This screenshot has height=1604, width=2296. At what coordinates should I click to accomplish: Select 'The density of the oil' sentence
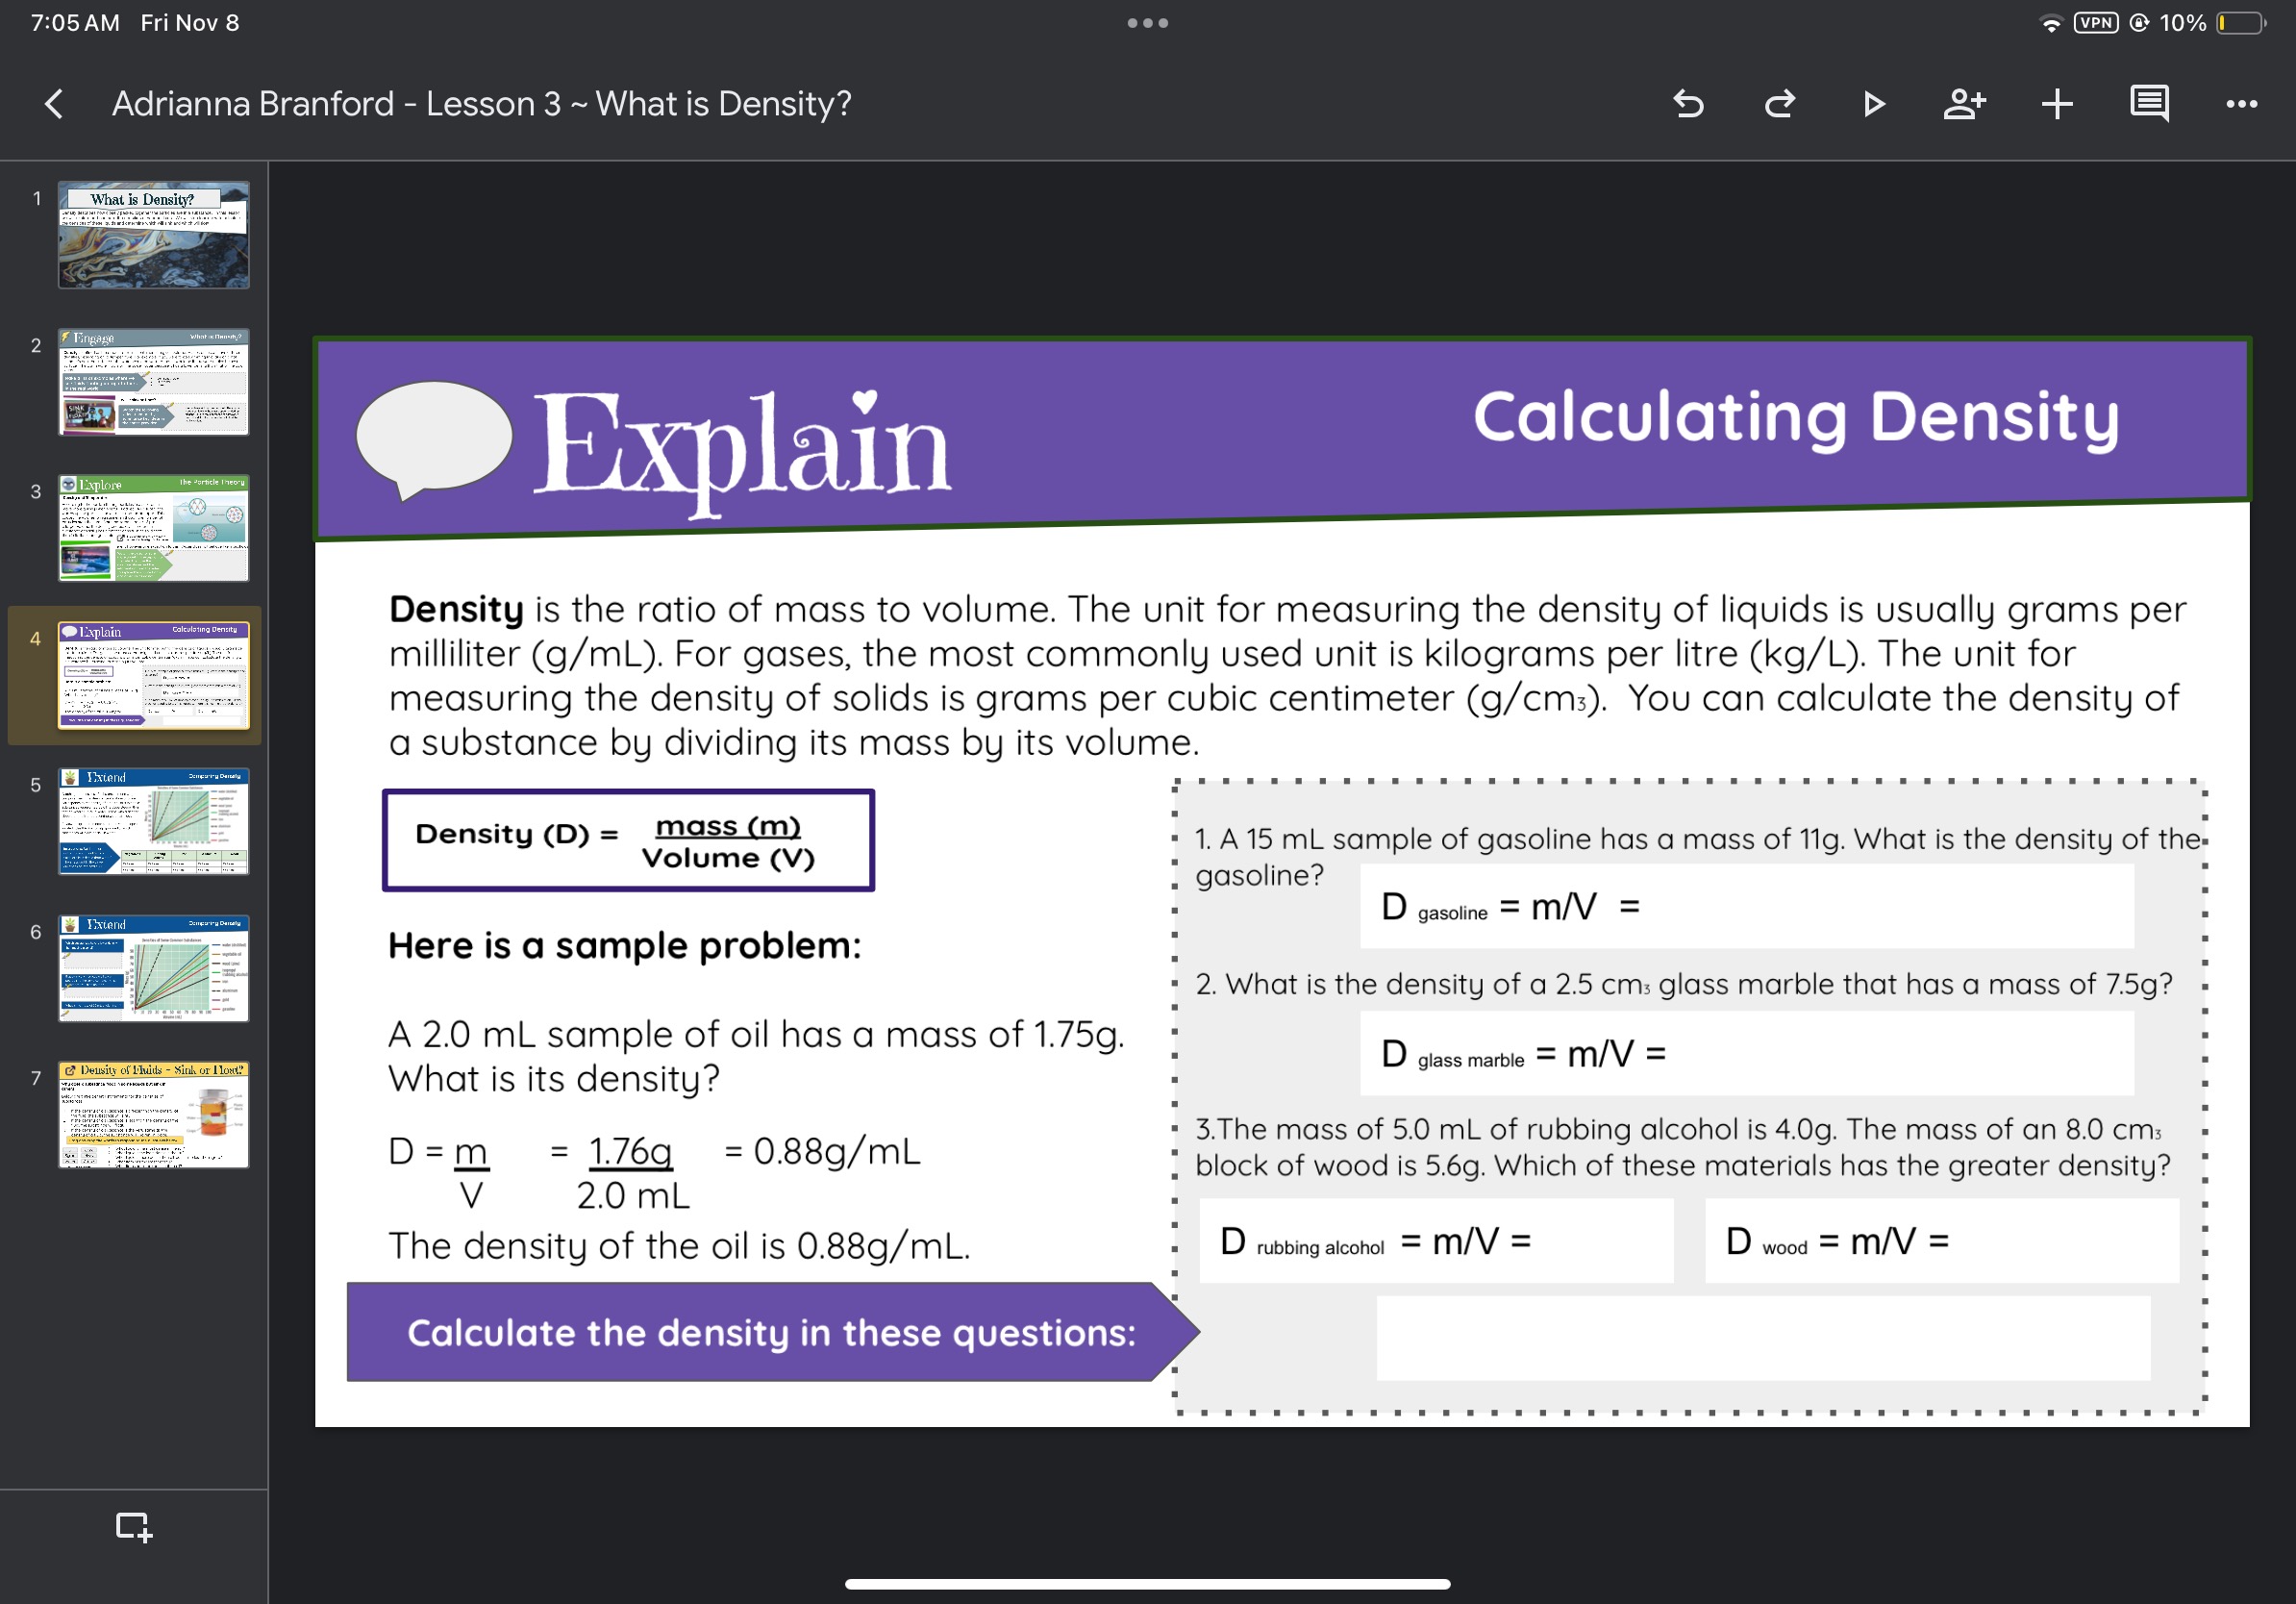pyautogui.click(x=679, y=1246)
